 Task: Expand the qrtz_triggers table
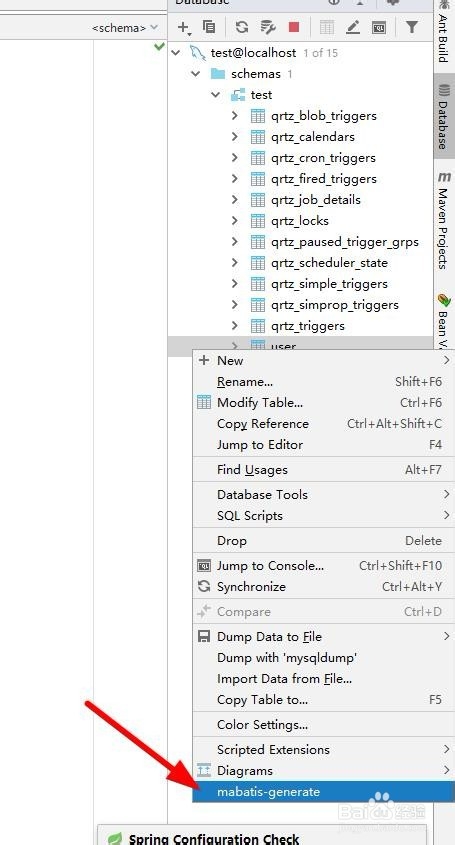tap(235, 326)
